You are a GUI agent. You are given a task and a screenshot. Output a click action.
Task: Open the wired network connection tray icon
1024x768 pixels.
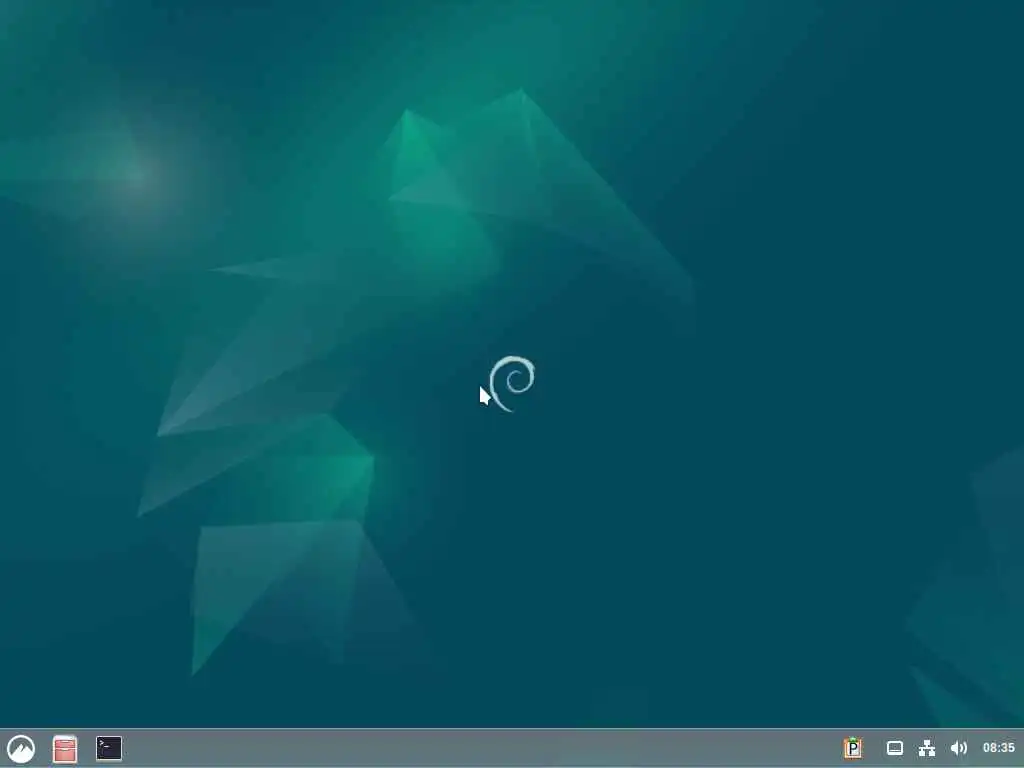pos(927,748)
